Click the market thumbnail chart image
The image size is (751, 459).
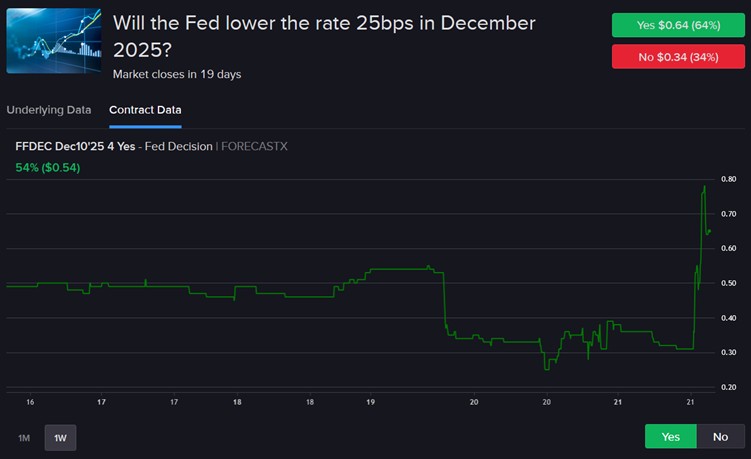coord(54,41)
